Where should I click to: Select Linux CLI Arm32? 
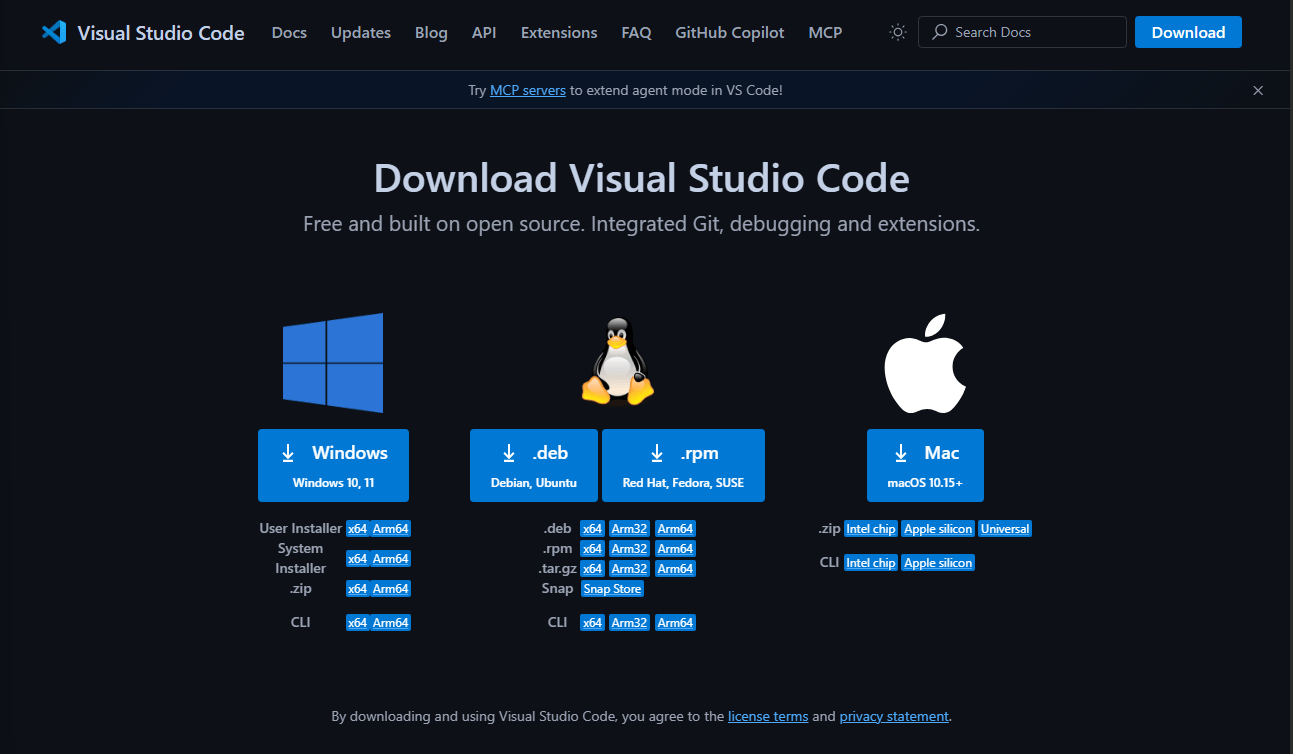[630, 623]
